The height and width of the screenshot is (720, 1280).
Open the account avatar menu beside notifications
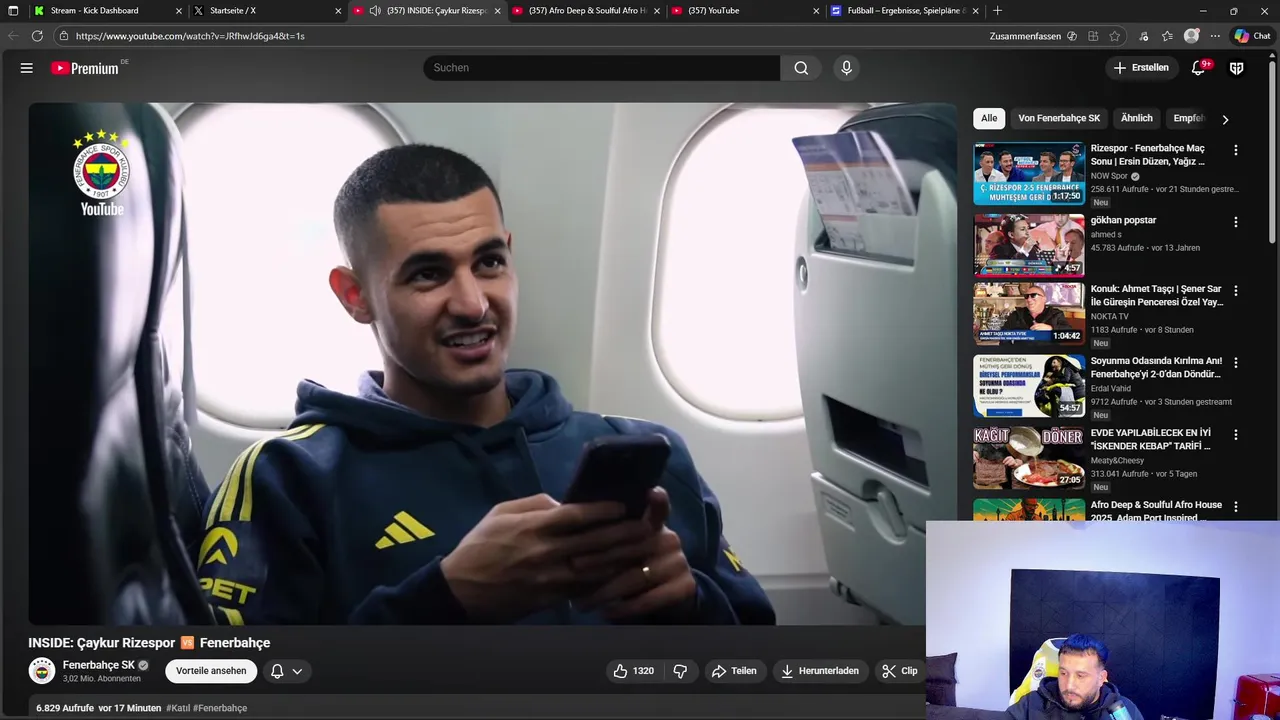[1237, 68]
